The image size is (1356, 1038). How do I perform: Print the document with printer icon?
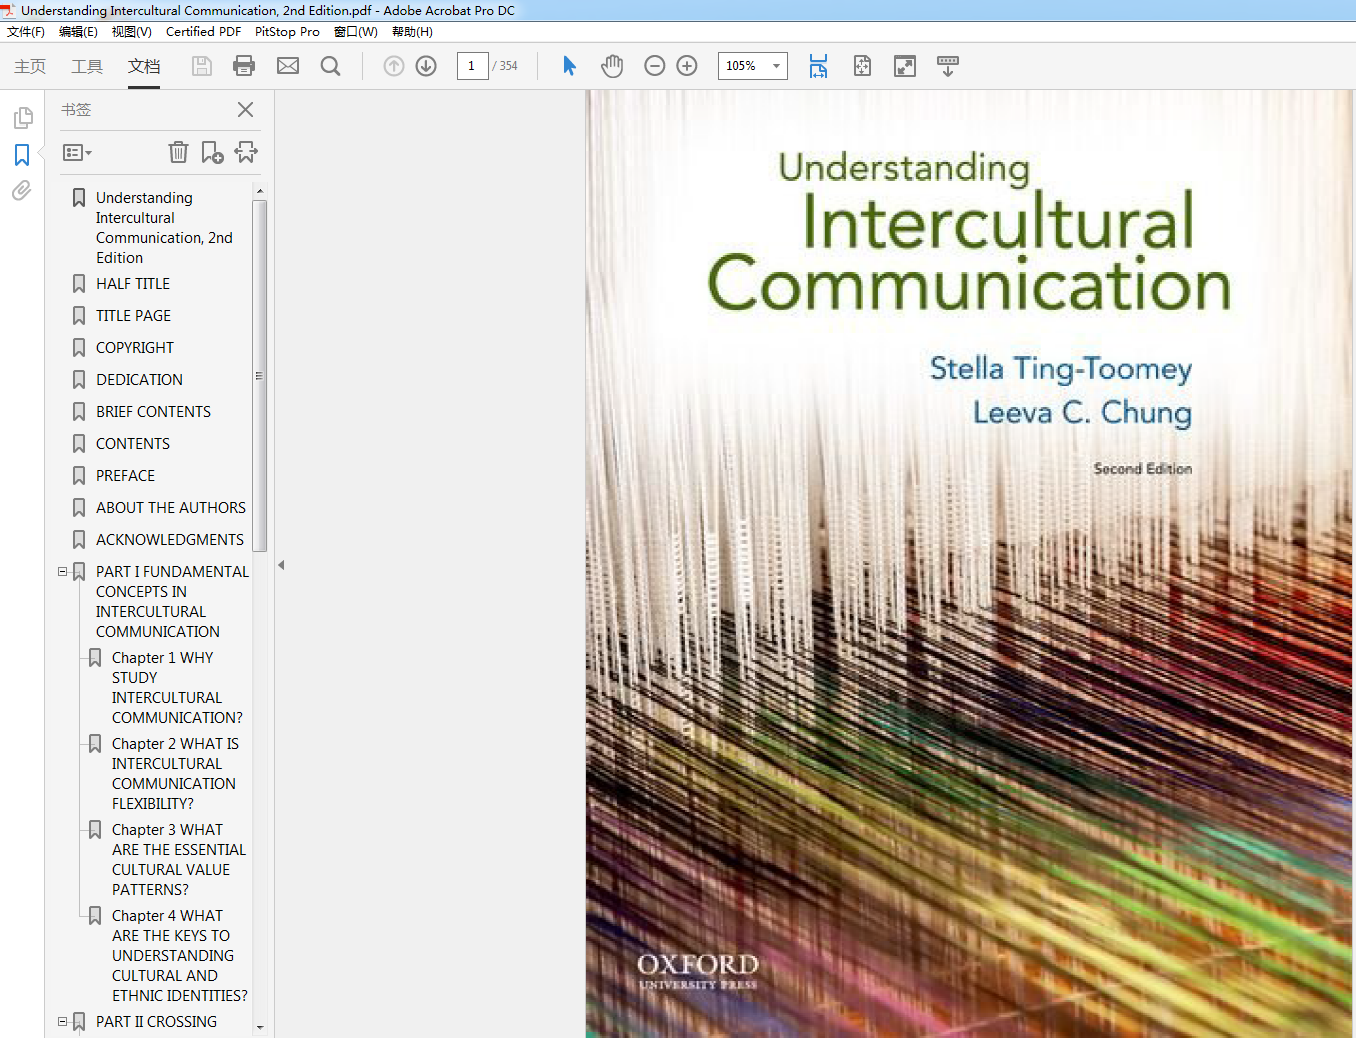click(x=244, y=66)
